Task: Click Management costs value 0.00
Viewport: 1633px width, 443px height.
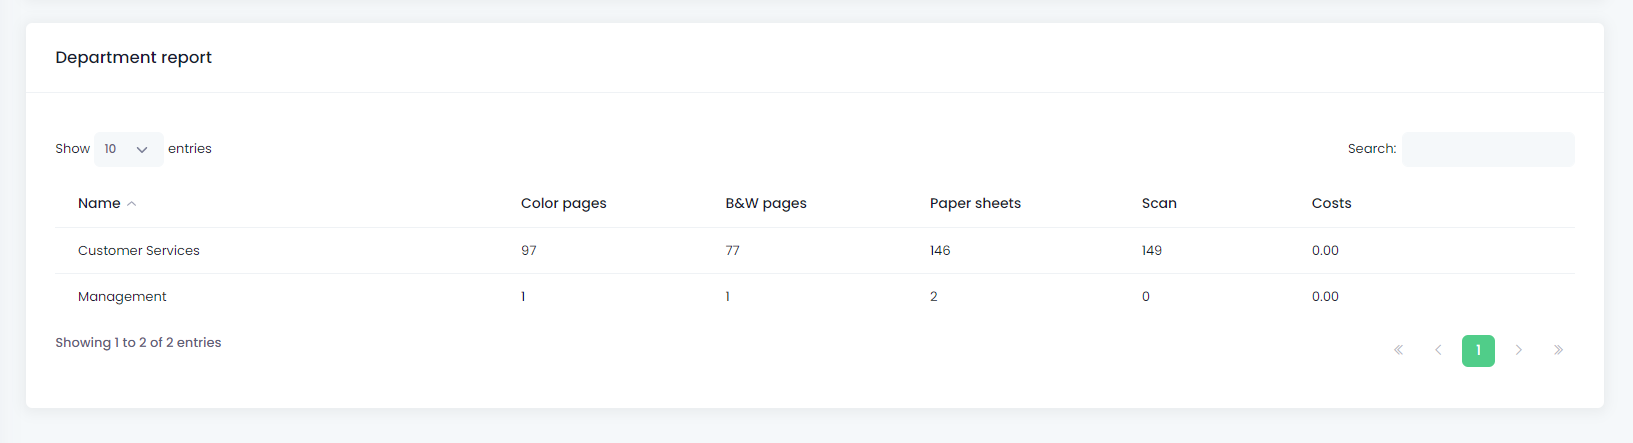Action: [1325, 297]
